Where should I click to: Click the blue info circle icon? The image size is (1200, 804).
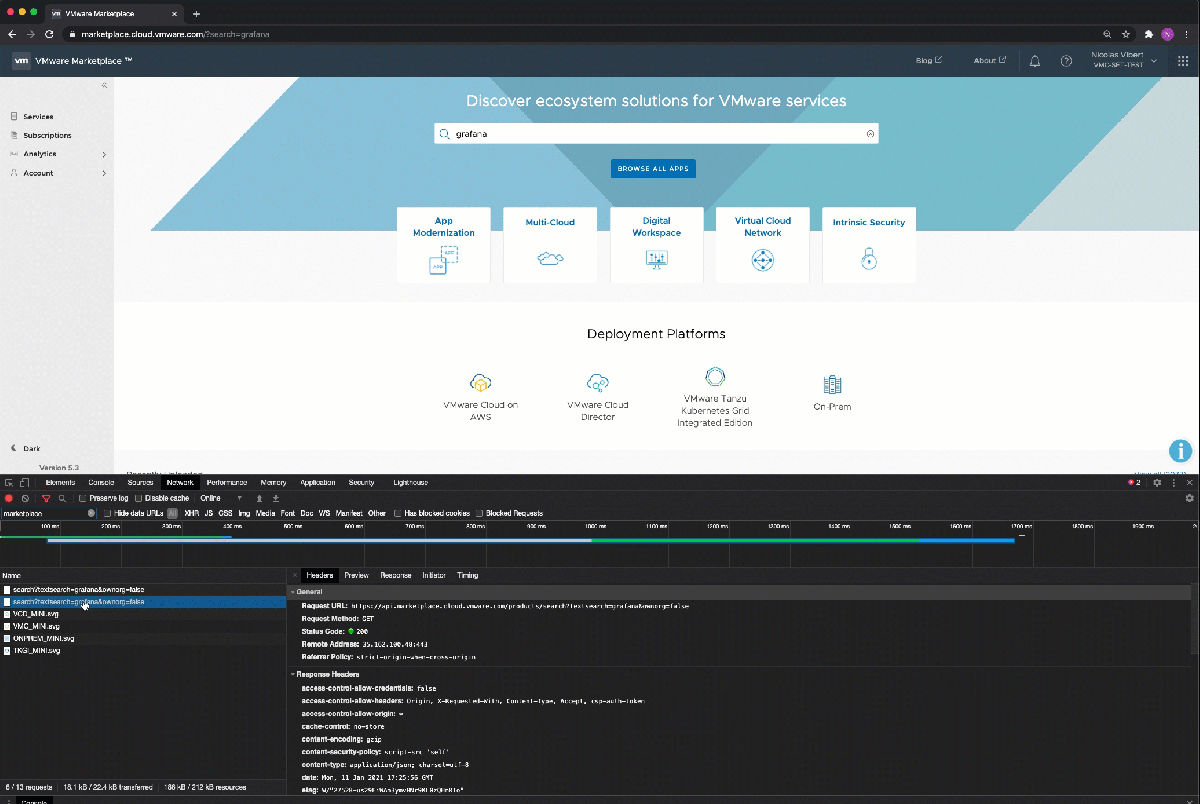click(x=1181, y=451)
